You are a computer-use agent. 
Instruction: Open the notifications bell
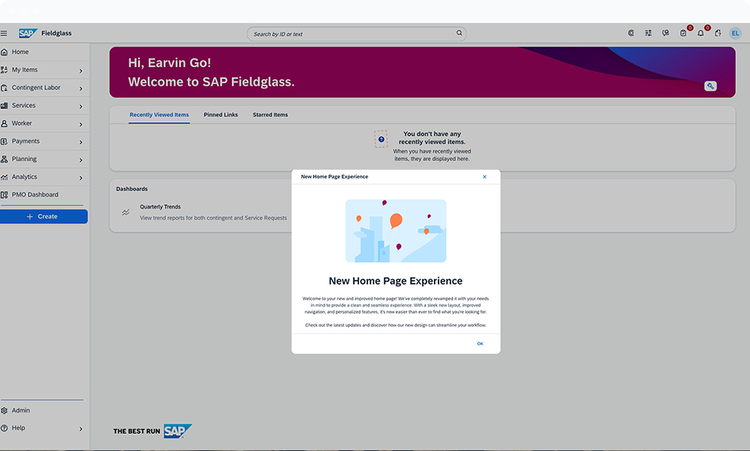pyautogui.click(x=701, y=33)
